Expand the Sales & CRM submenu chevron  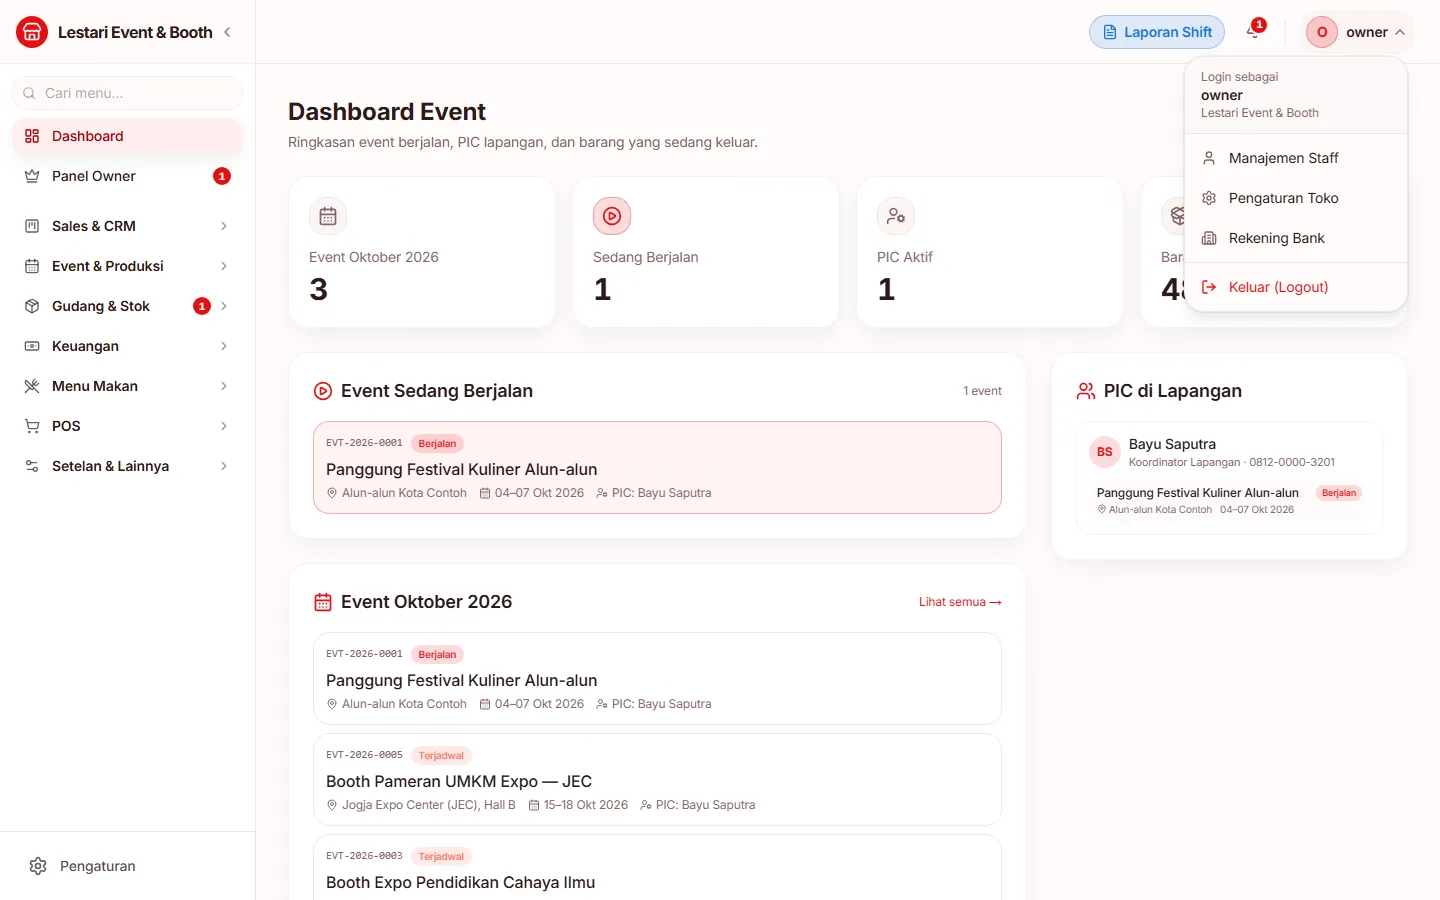pos(224,226)
